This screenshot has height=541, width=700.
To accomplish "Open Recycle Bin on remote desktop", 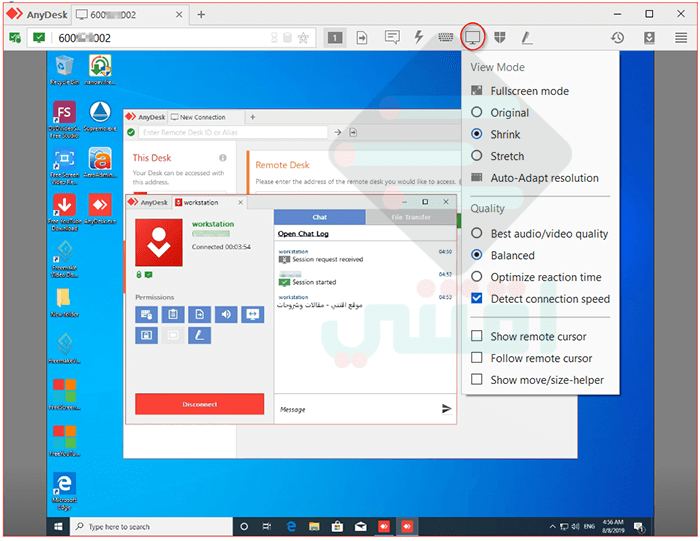I will pos(65,70).
